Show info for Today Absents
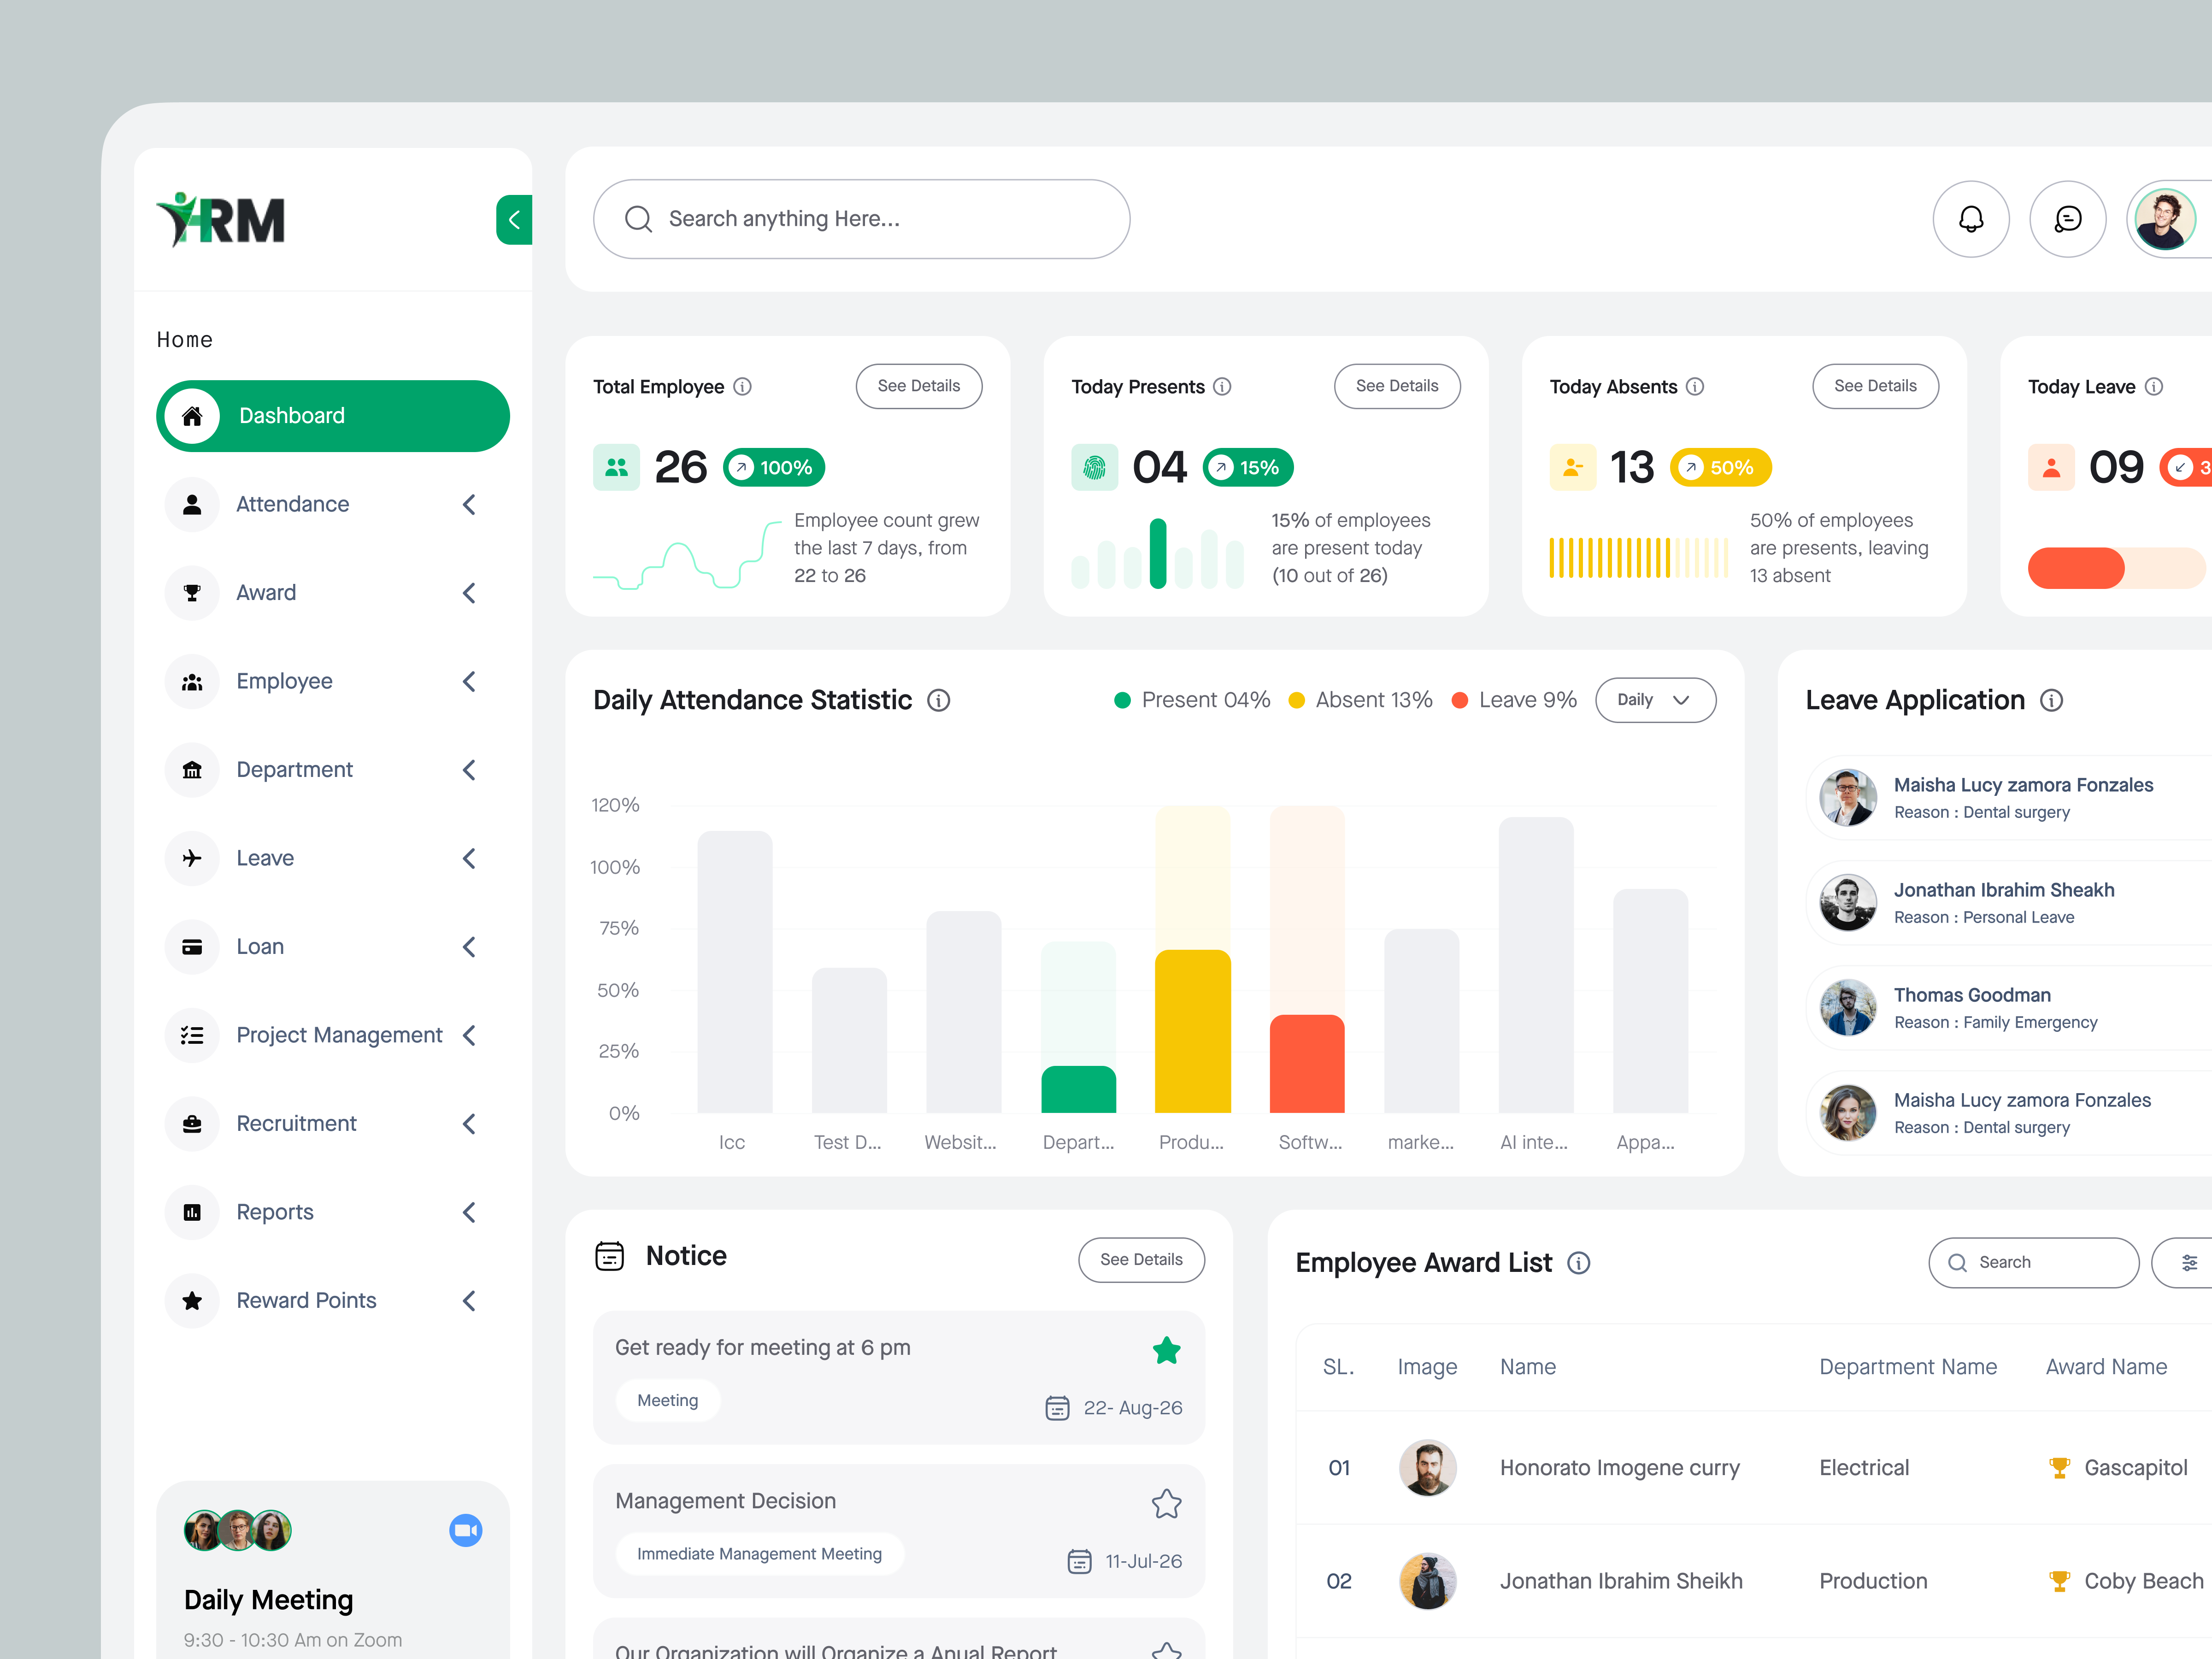Viewport: 2212px width, 1659px height. (1695, 387)
